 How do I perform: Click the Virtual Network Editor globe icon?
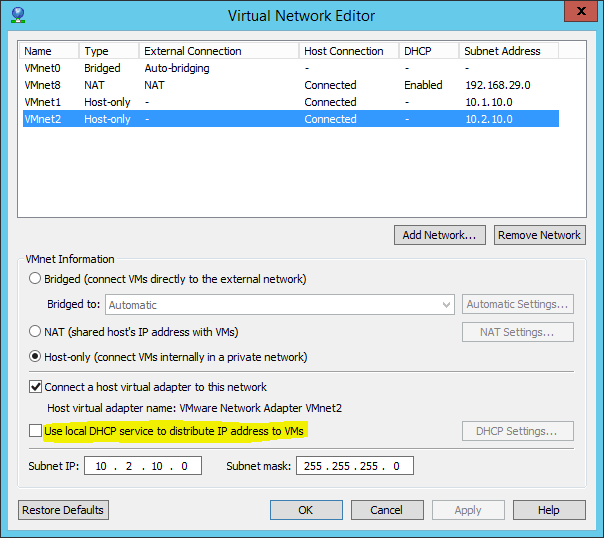tap(18, 15)
